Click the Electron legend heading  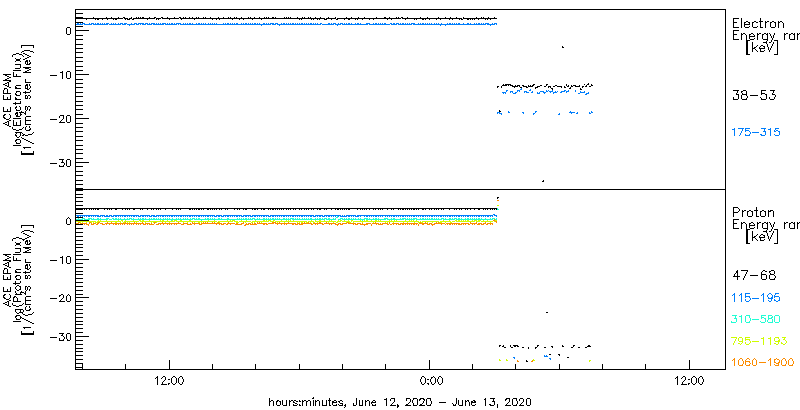[758, 23]
